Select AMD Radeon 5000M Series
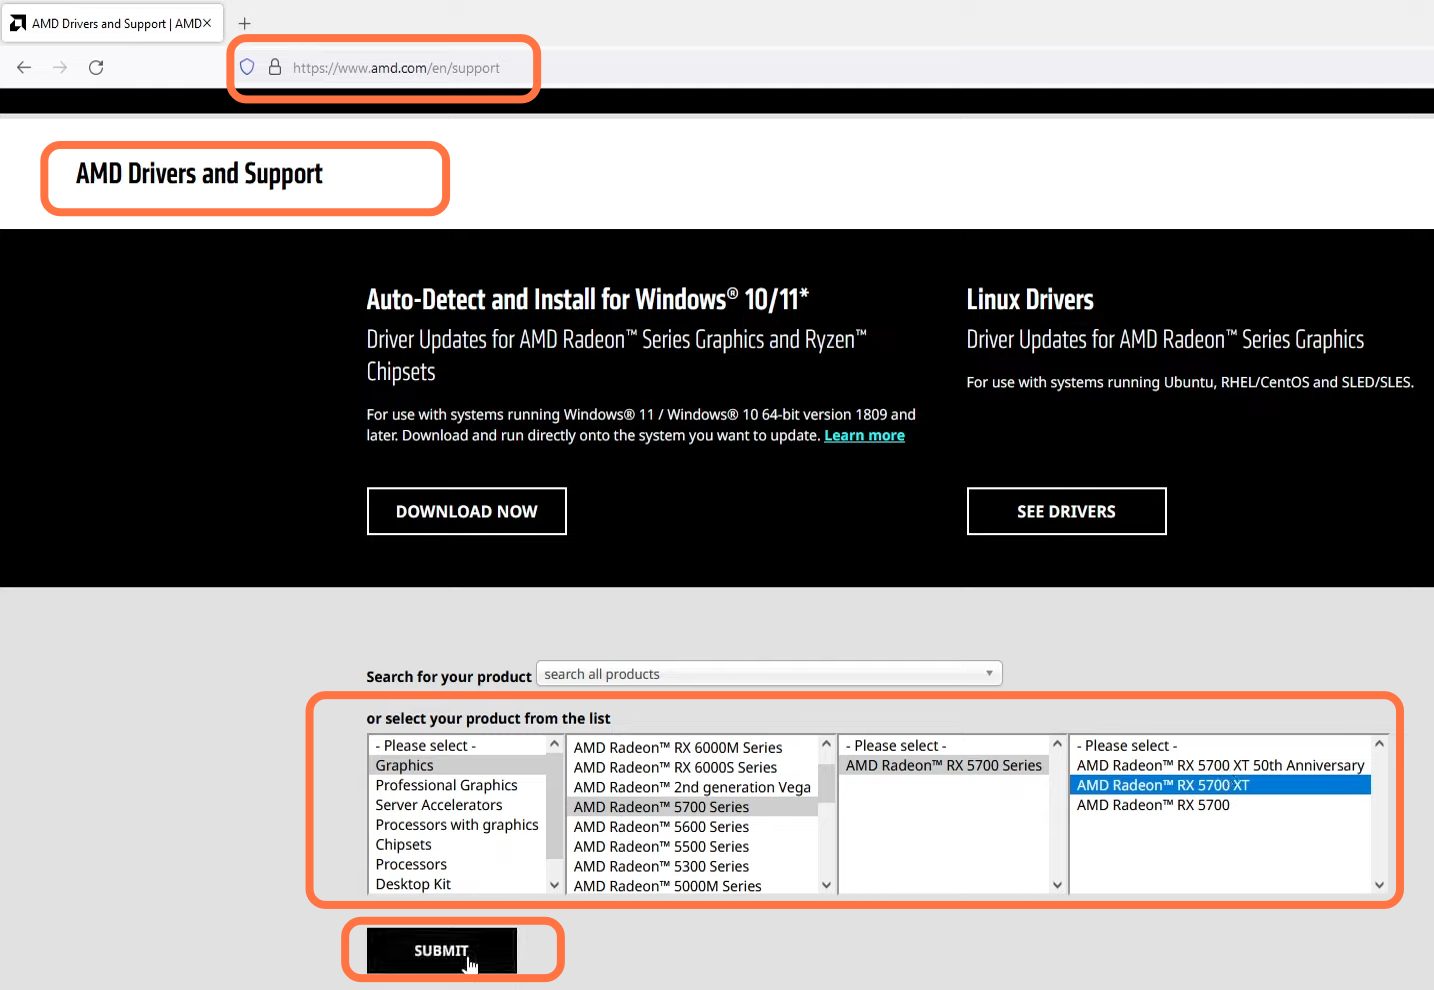The image size is (1434, 990). pos(693,886)
